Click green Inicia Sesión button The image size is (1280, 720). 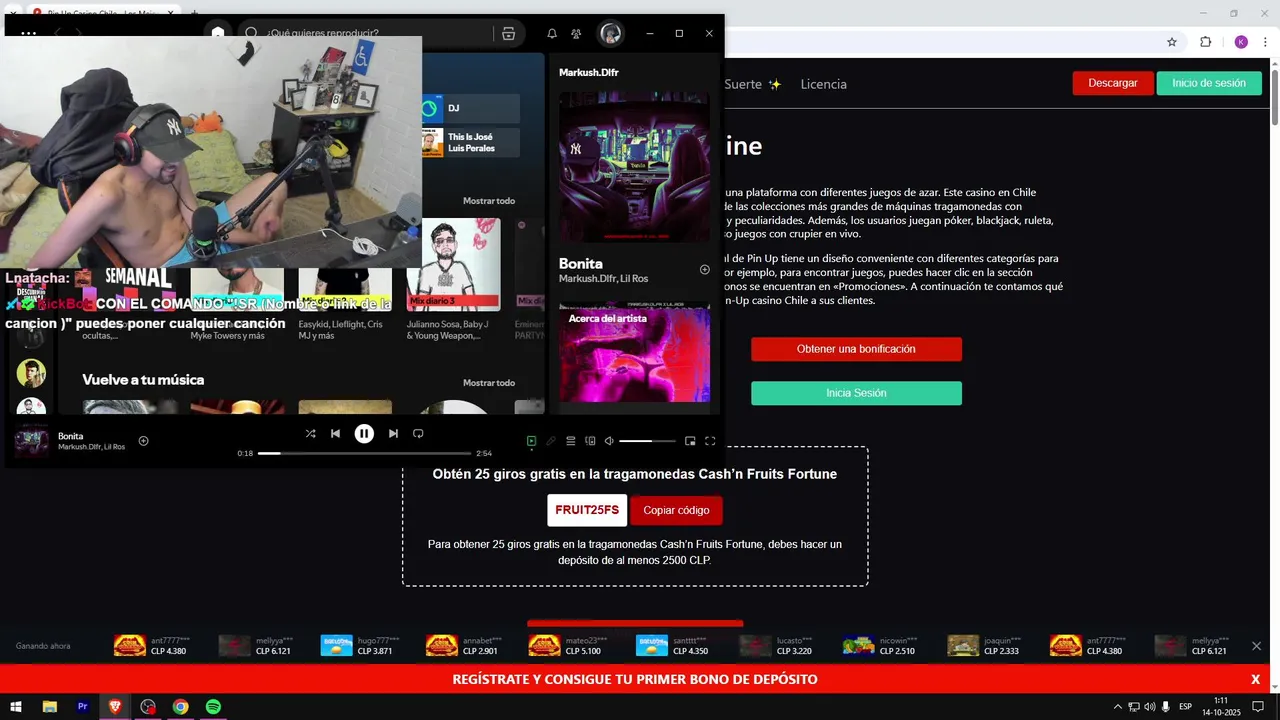(856, 393)
